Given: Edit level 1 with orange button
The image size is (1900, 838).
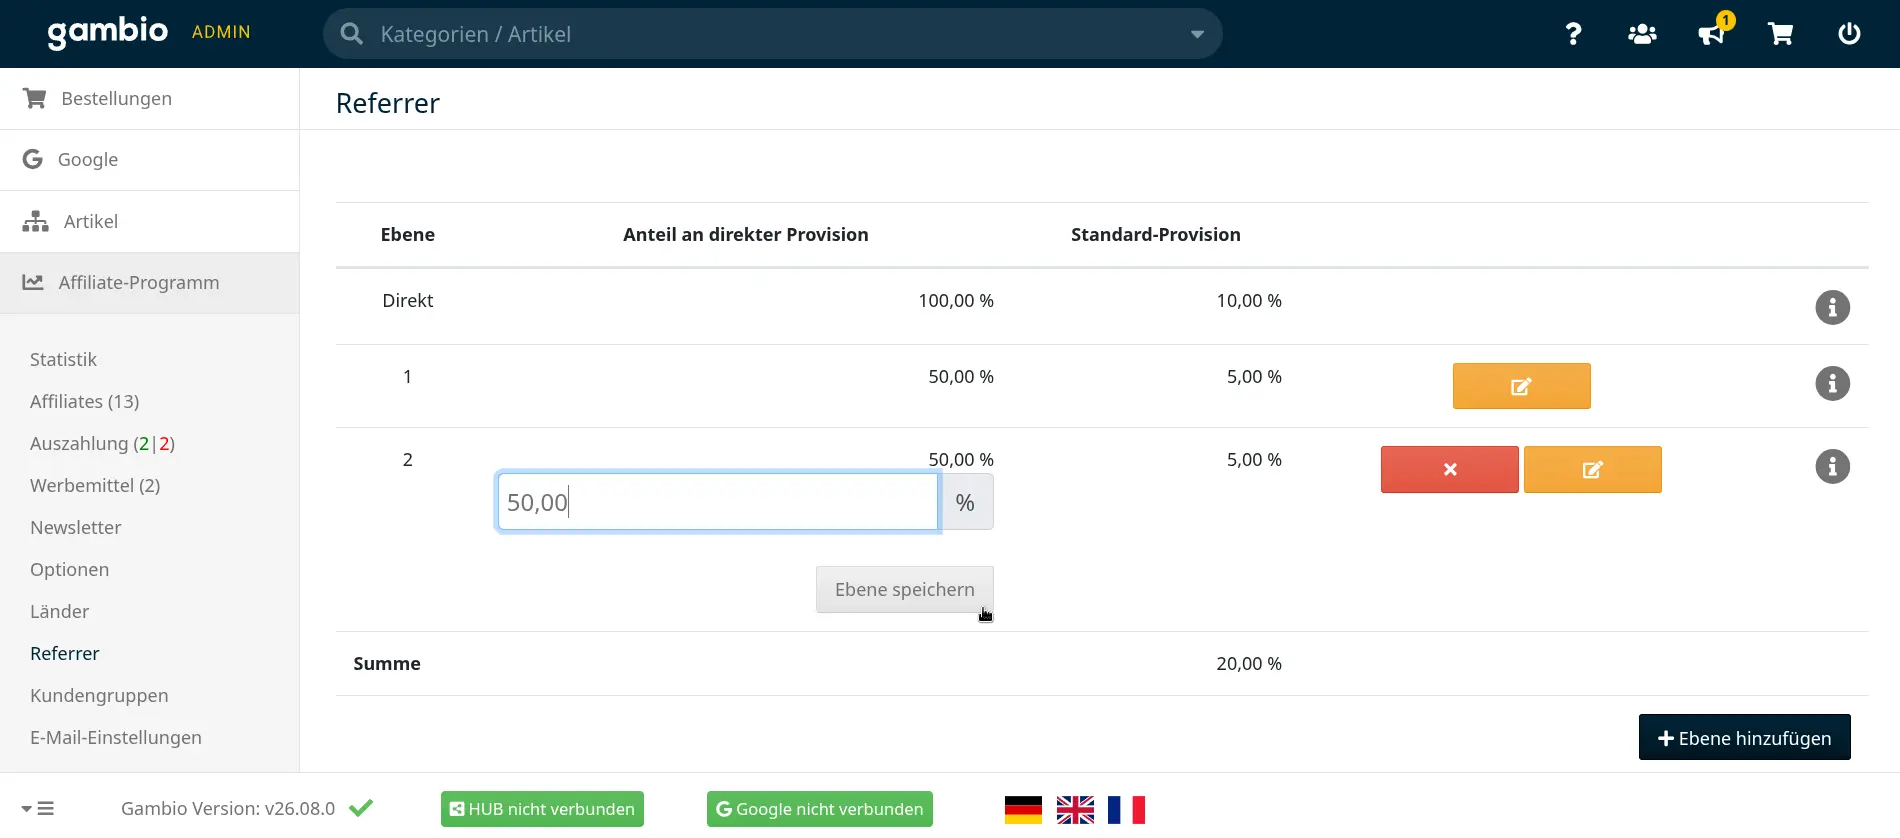Looking at the screenshot, I should click(x=1521, y=386).
